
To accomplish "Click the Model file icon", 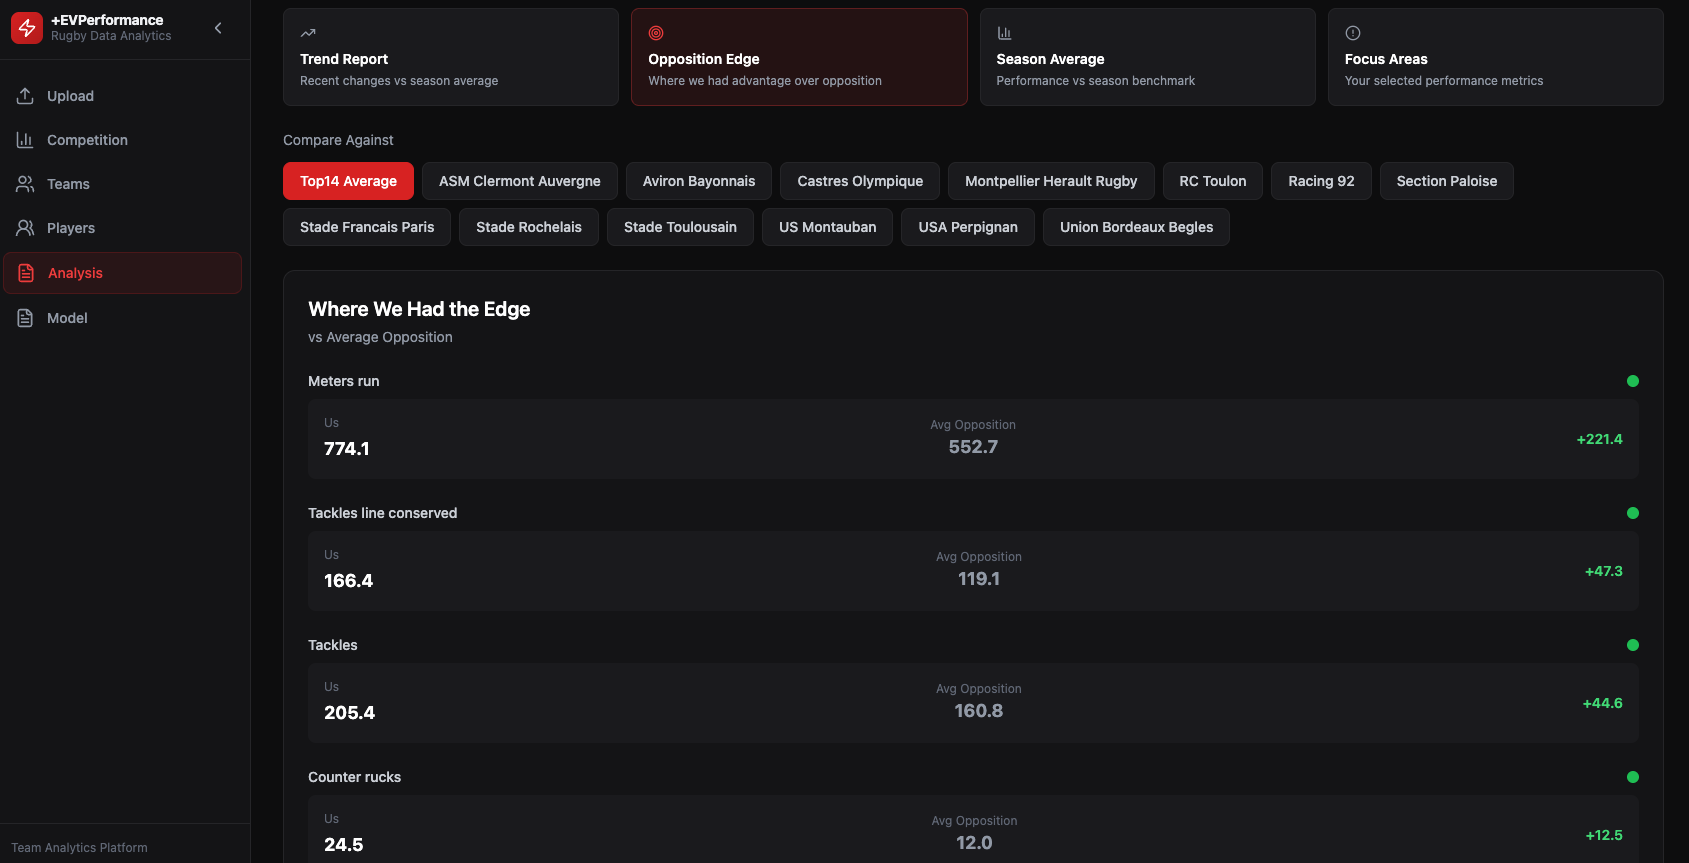I will click(25, 318).
